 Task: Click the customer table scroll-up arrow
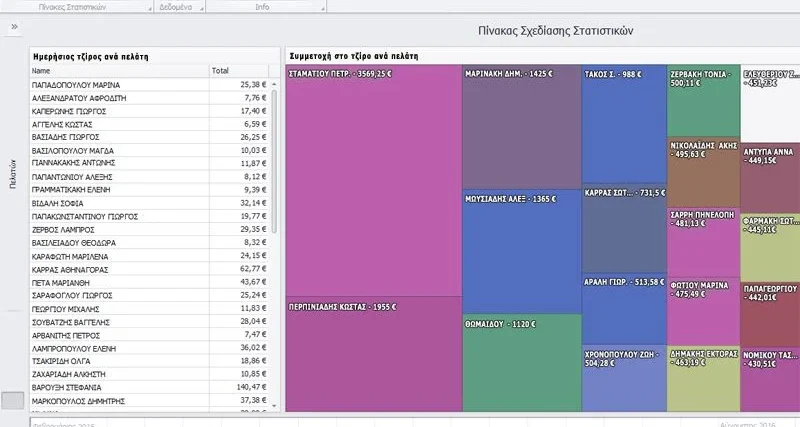click(x=274, y=84)
